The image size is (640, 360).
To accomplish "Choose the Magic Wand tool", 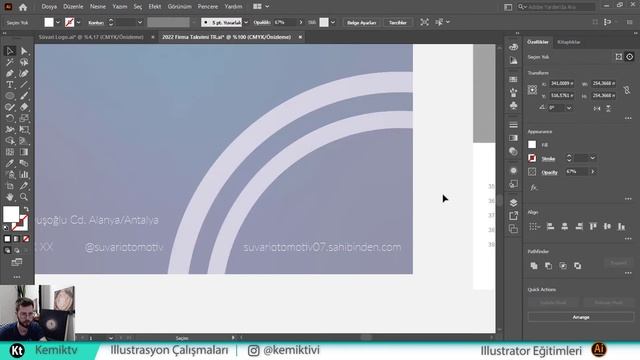I will (10, 62).
